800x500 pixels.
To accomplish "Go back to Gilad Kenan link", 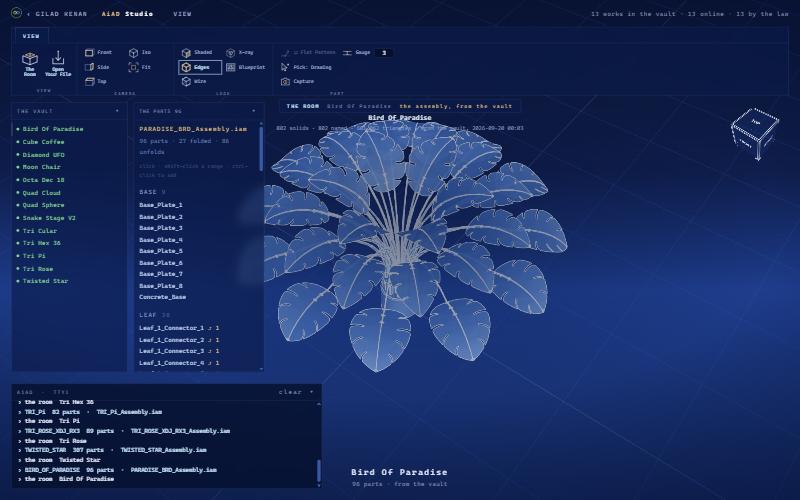I will (x=58, y=14).
